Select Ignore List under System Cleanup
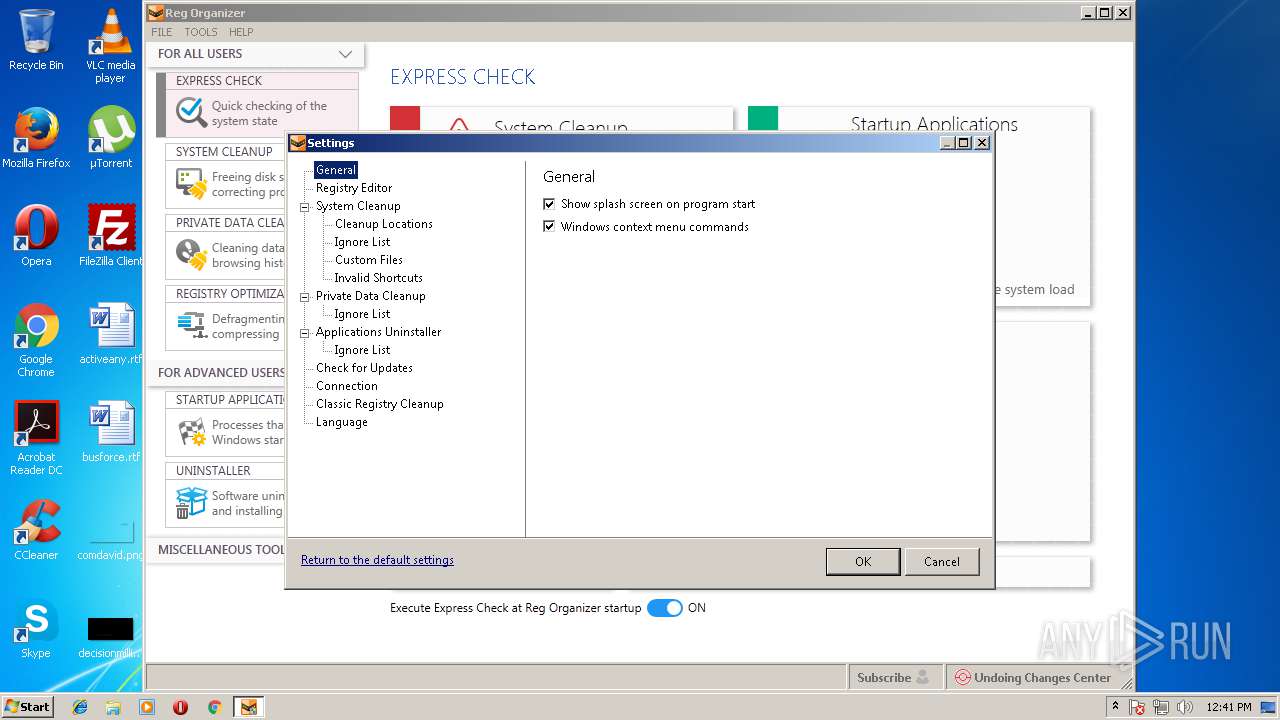The width and height of the screenshot is (1280, 720). [362, 242]
